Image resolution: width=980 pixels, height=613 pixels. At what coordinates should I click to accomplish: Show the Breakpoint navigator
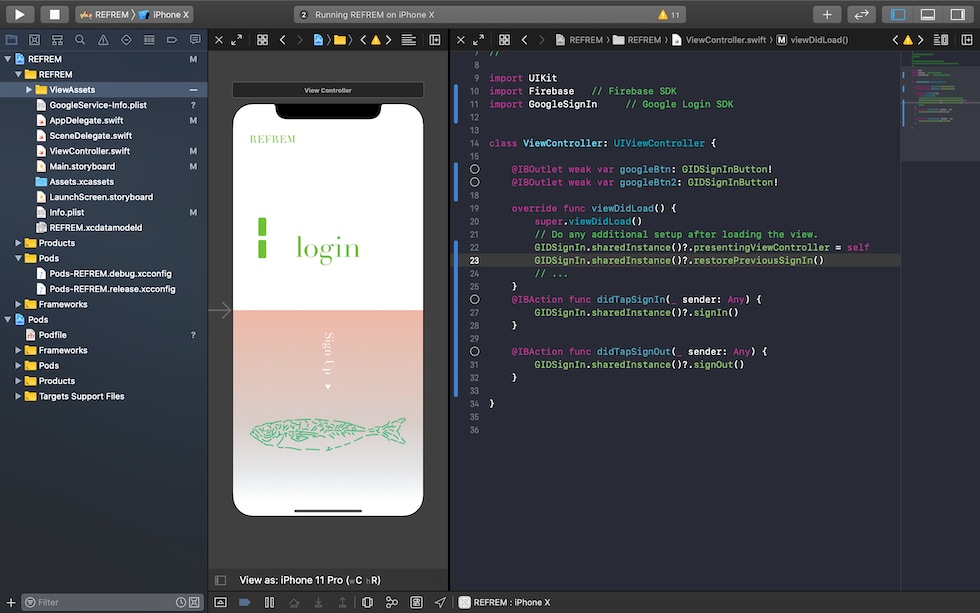click(x=172, y=40)
